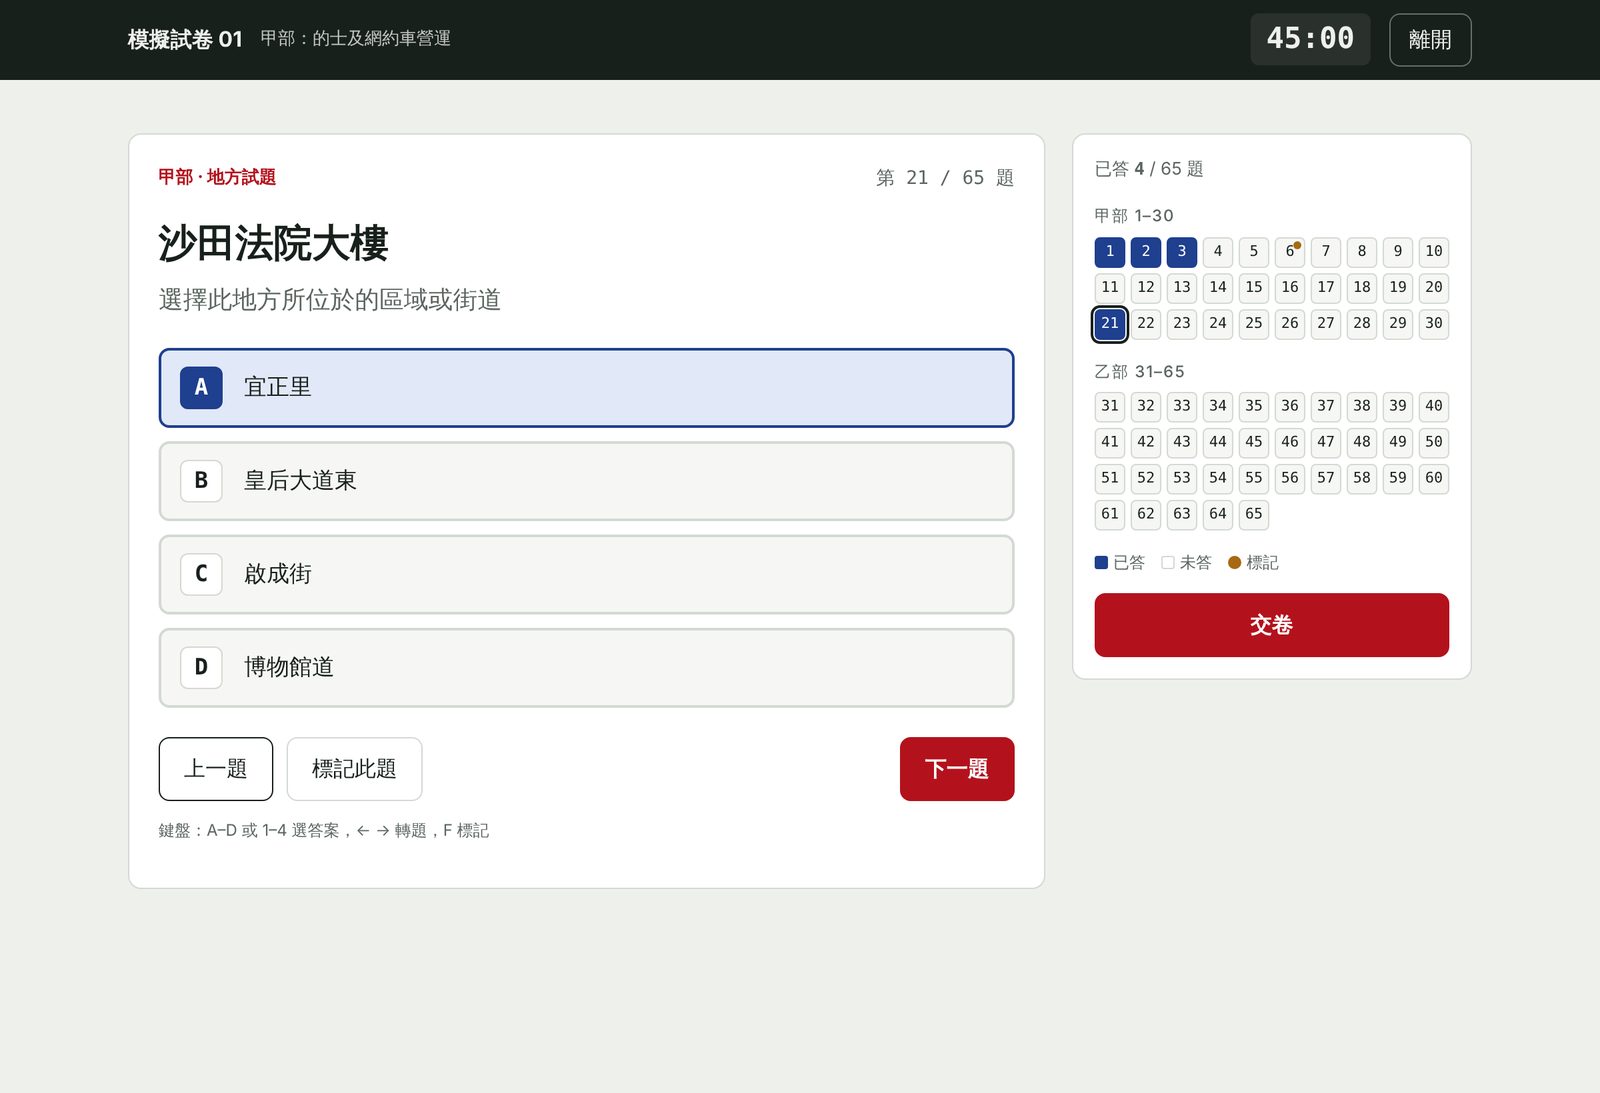Click the 甲部 · 地方試題 label
This screenshot has width=1600, height=1093.
tap(217, 177)
